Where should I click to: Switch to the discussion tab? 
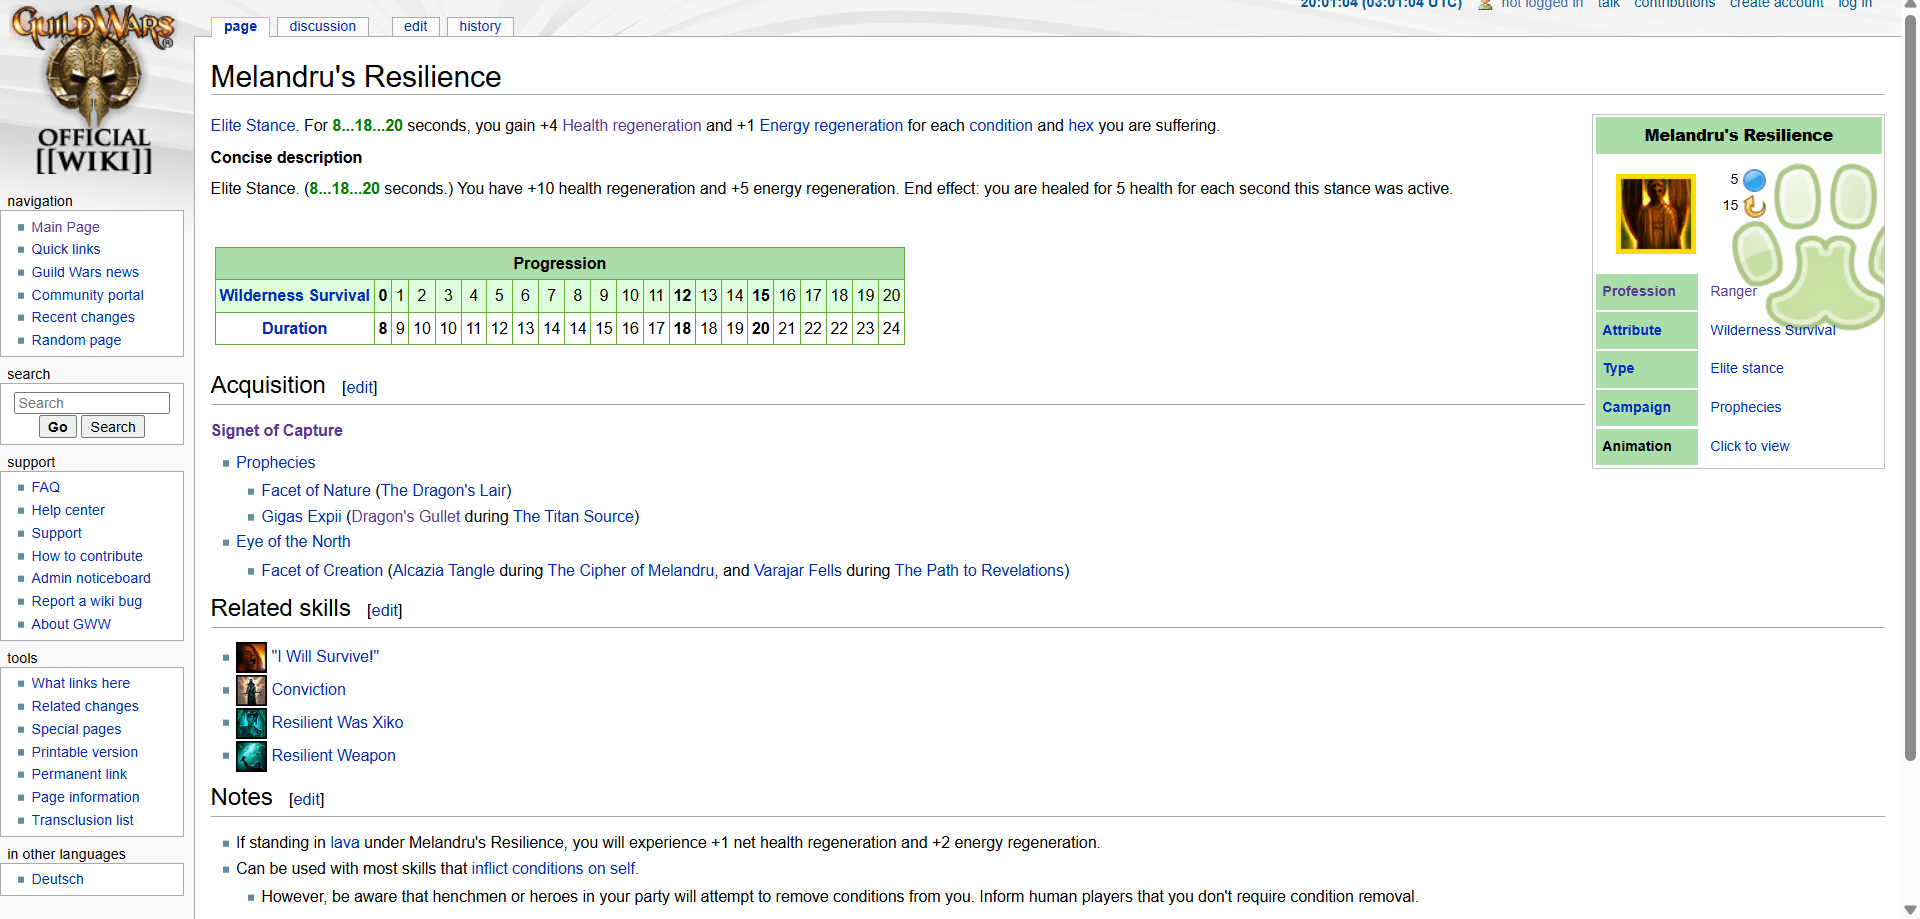322,27
